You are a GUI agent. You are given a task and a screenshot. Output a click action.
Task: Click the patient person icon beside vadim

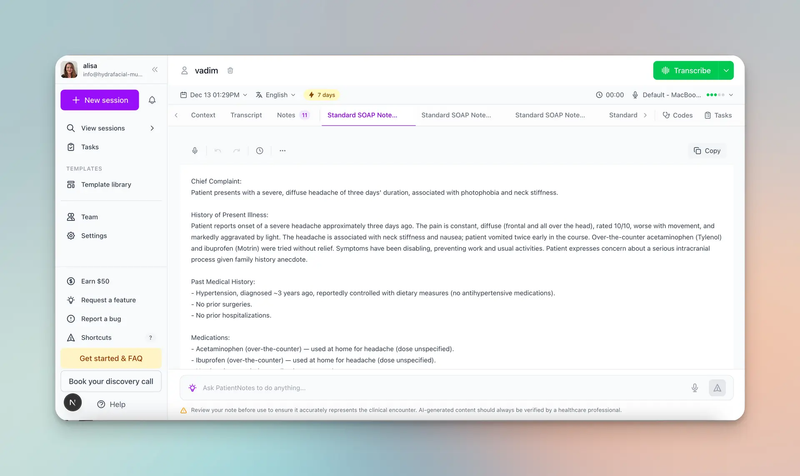tap(184, 70)
